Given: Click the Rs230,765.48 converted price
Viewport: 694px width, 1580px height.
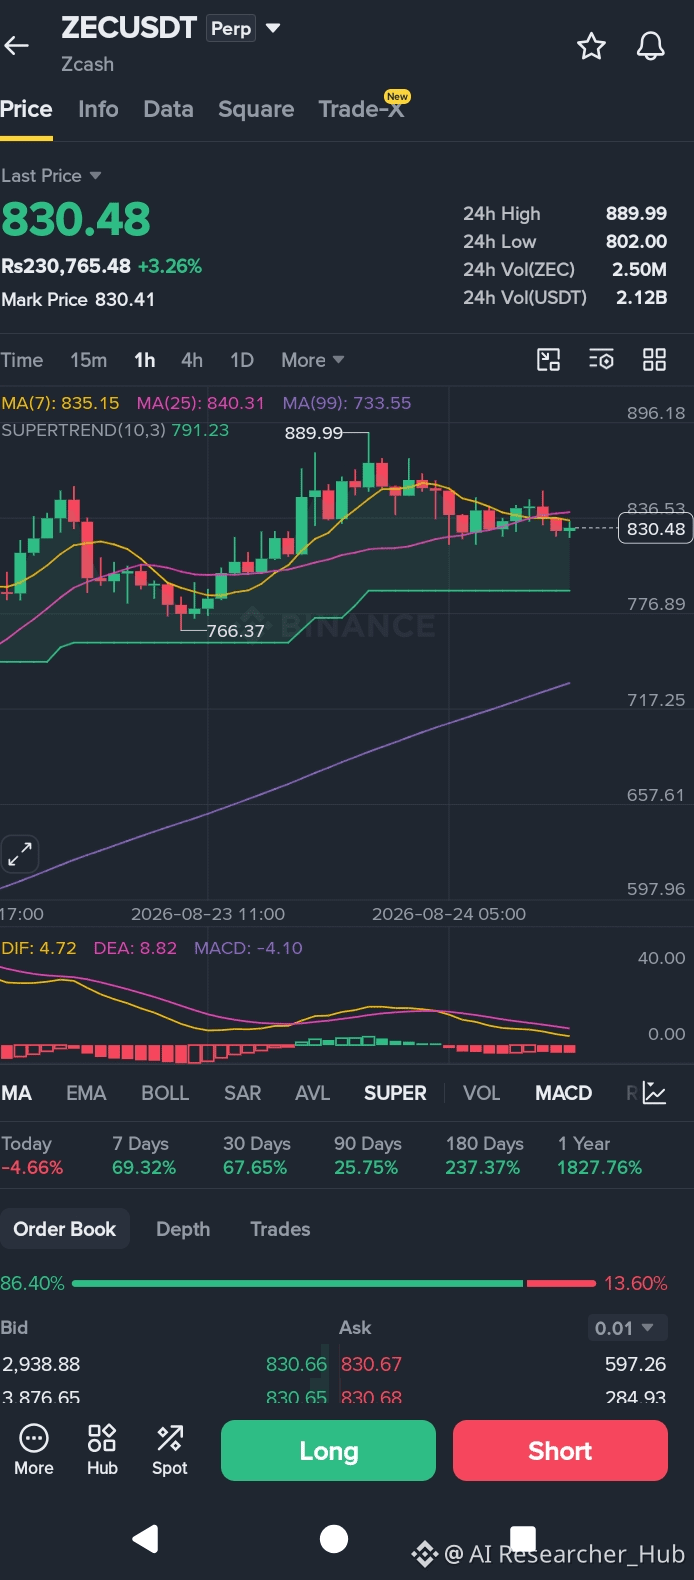Looking at the screenshot, I should [x=66, y=266].
